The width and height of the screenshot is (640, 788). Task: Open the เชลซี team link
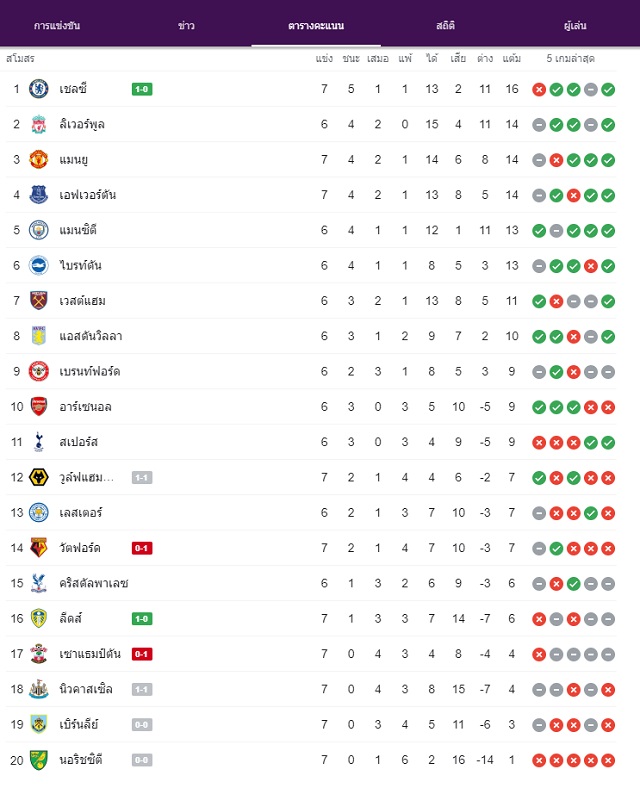coord(73,89)
